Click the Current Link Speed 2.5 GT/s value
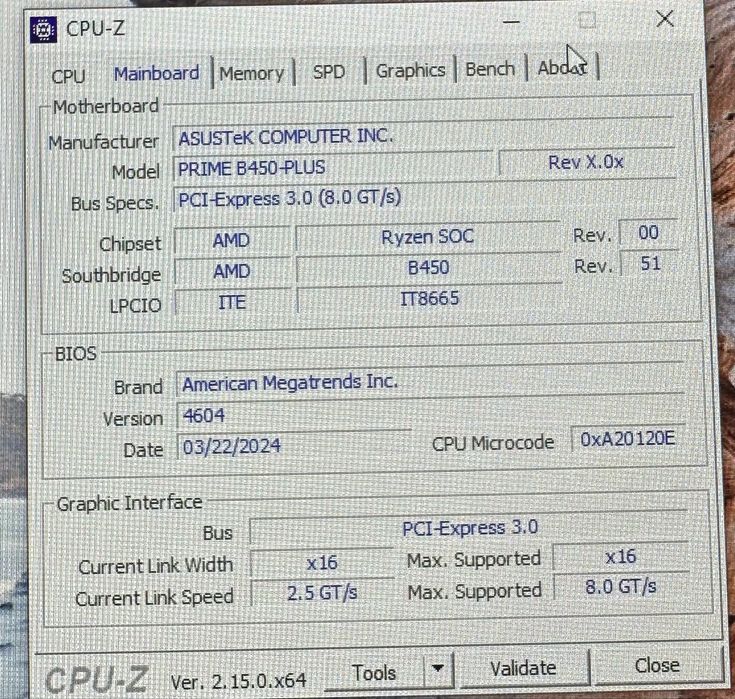 [322, 593]
